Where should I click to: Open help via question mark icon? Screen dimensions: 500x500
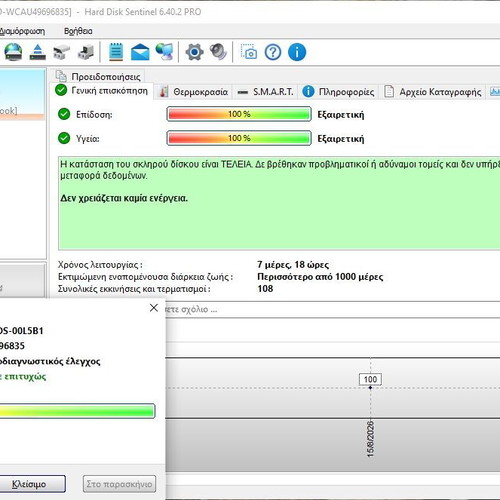(273, 52)
